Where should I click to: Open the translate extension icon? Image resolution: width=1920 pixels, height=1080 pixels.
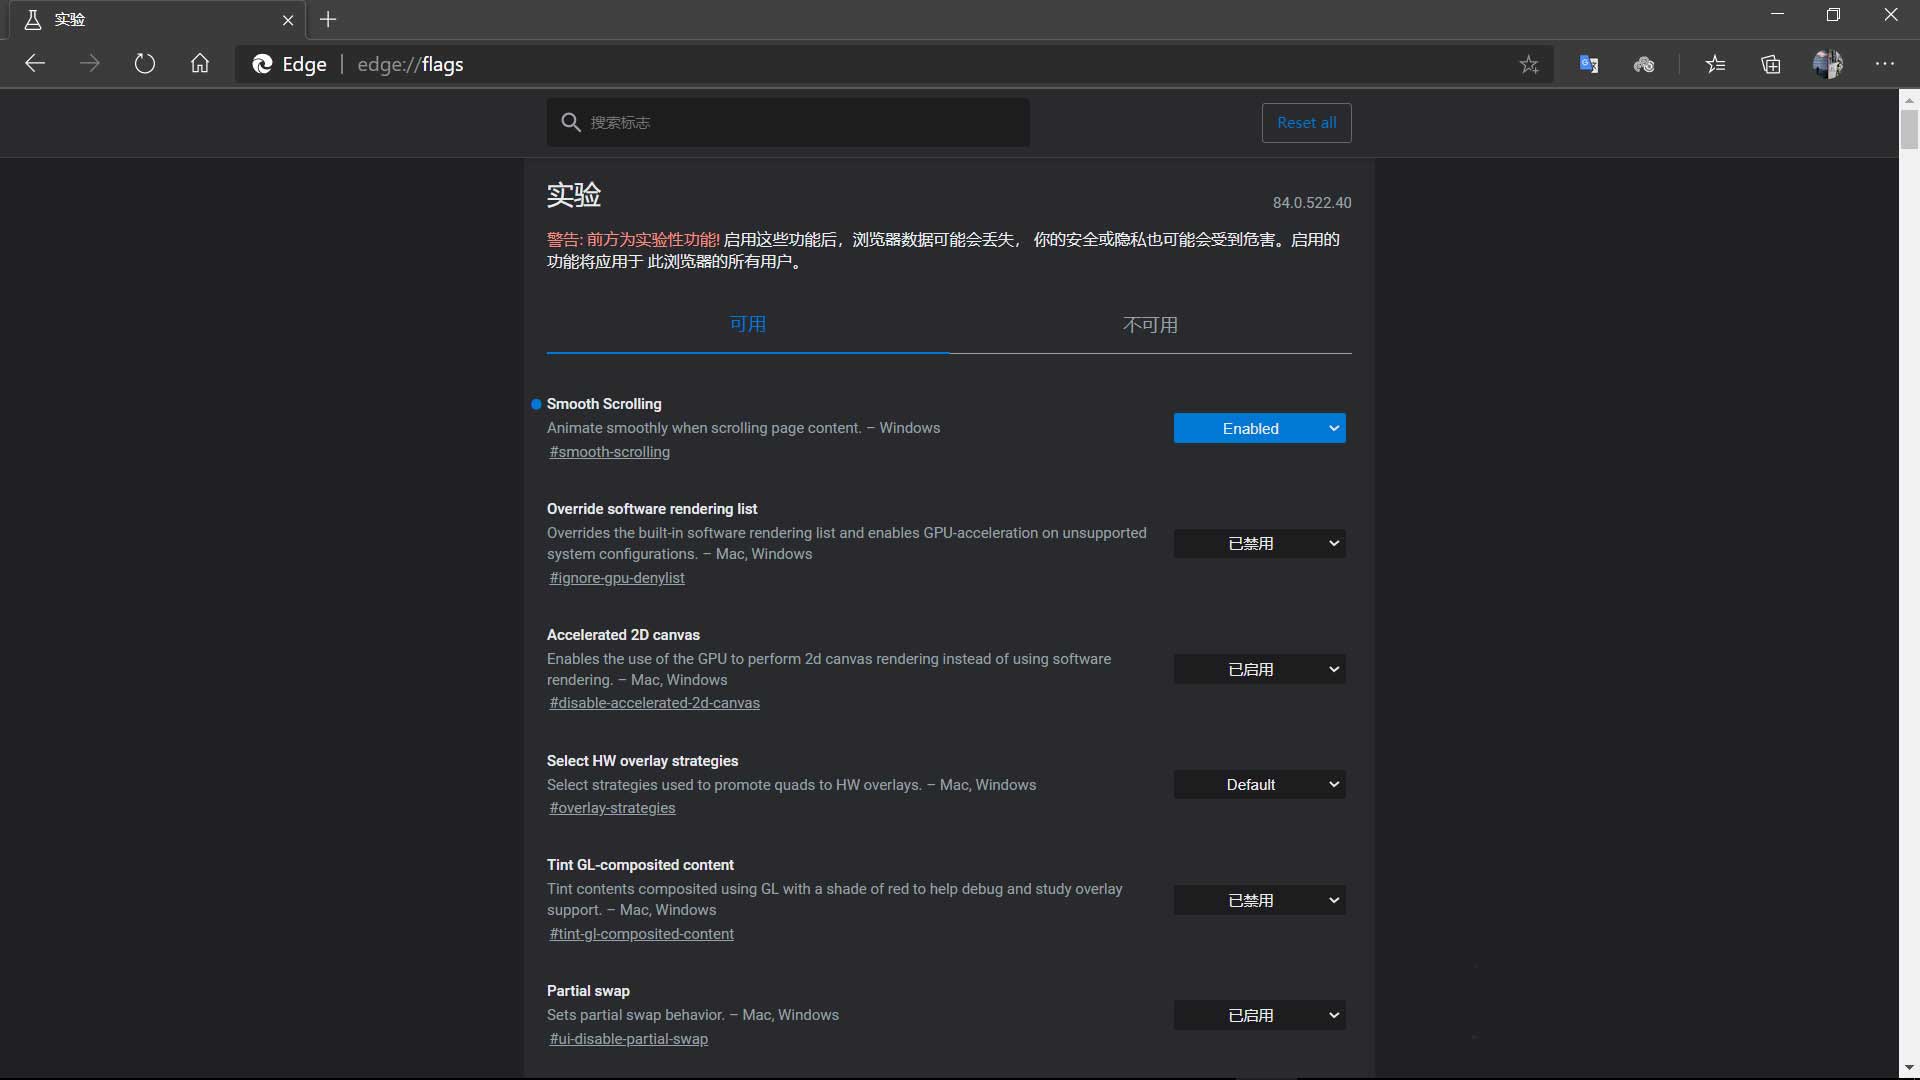1588,65
